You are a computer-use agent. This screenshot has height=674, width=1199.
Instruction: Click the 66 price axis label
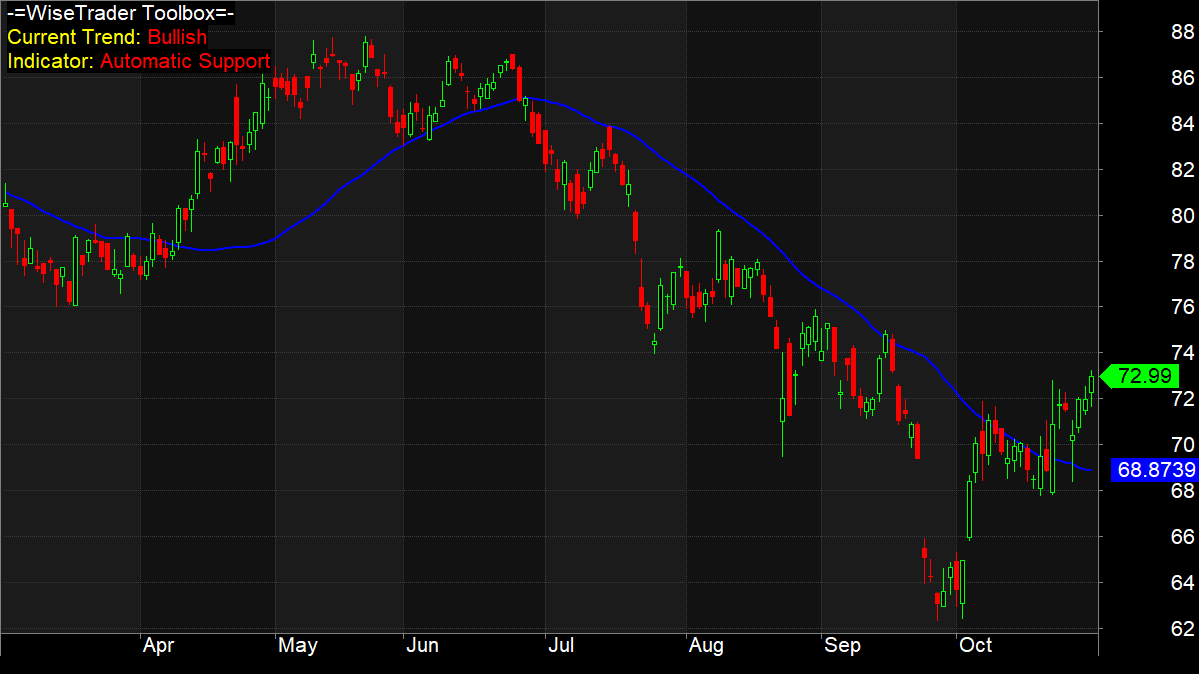(1182, 537)
